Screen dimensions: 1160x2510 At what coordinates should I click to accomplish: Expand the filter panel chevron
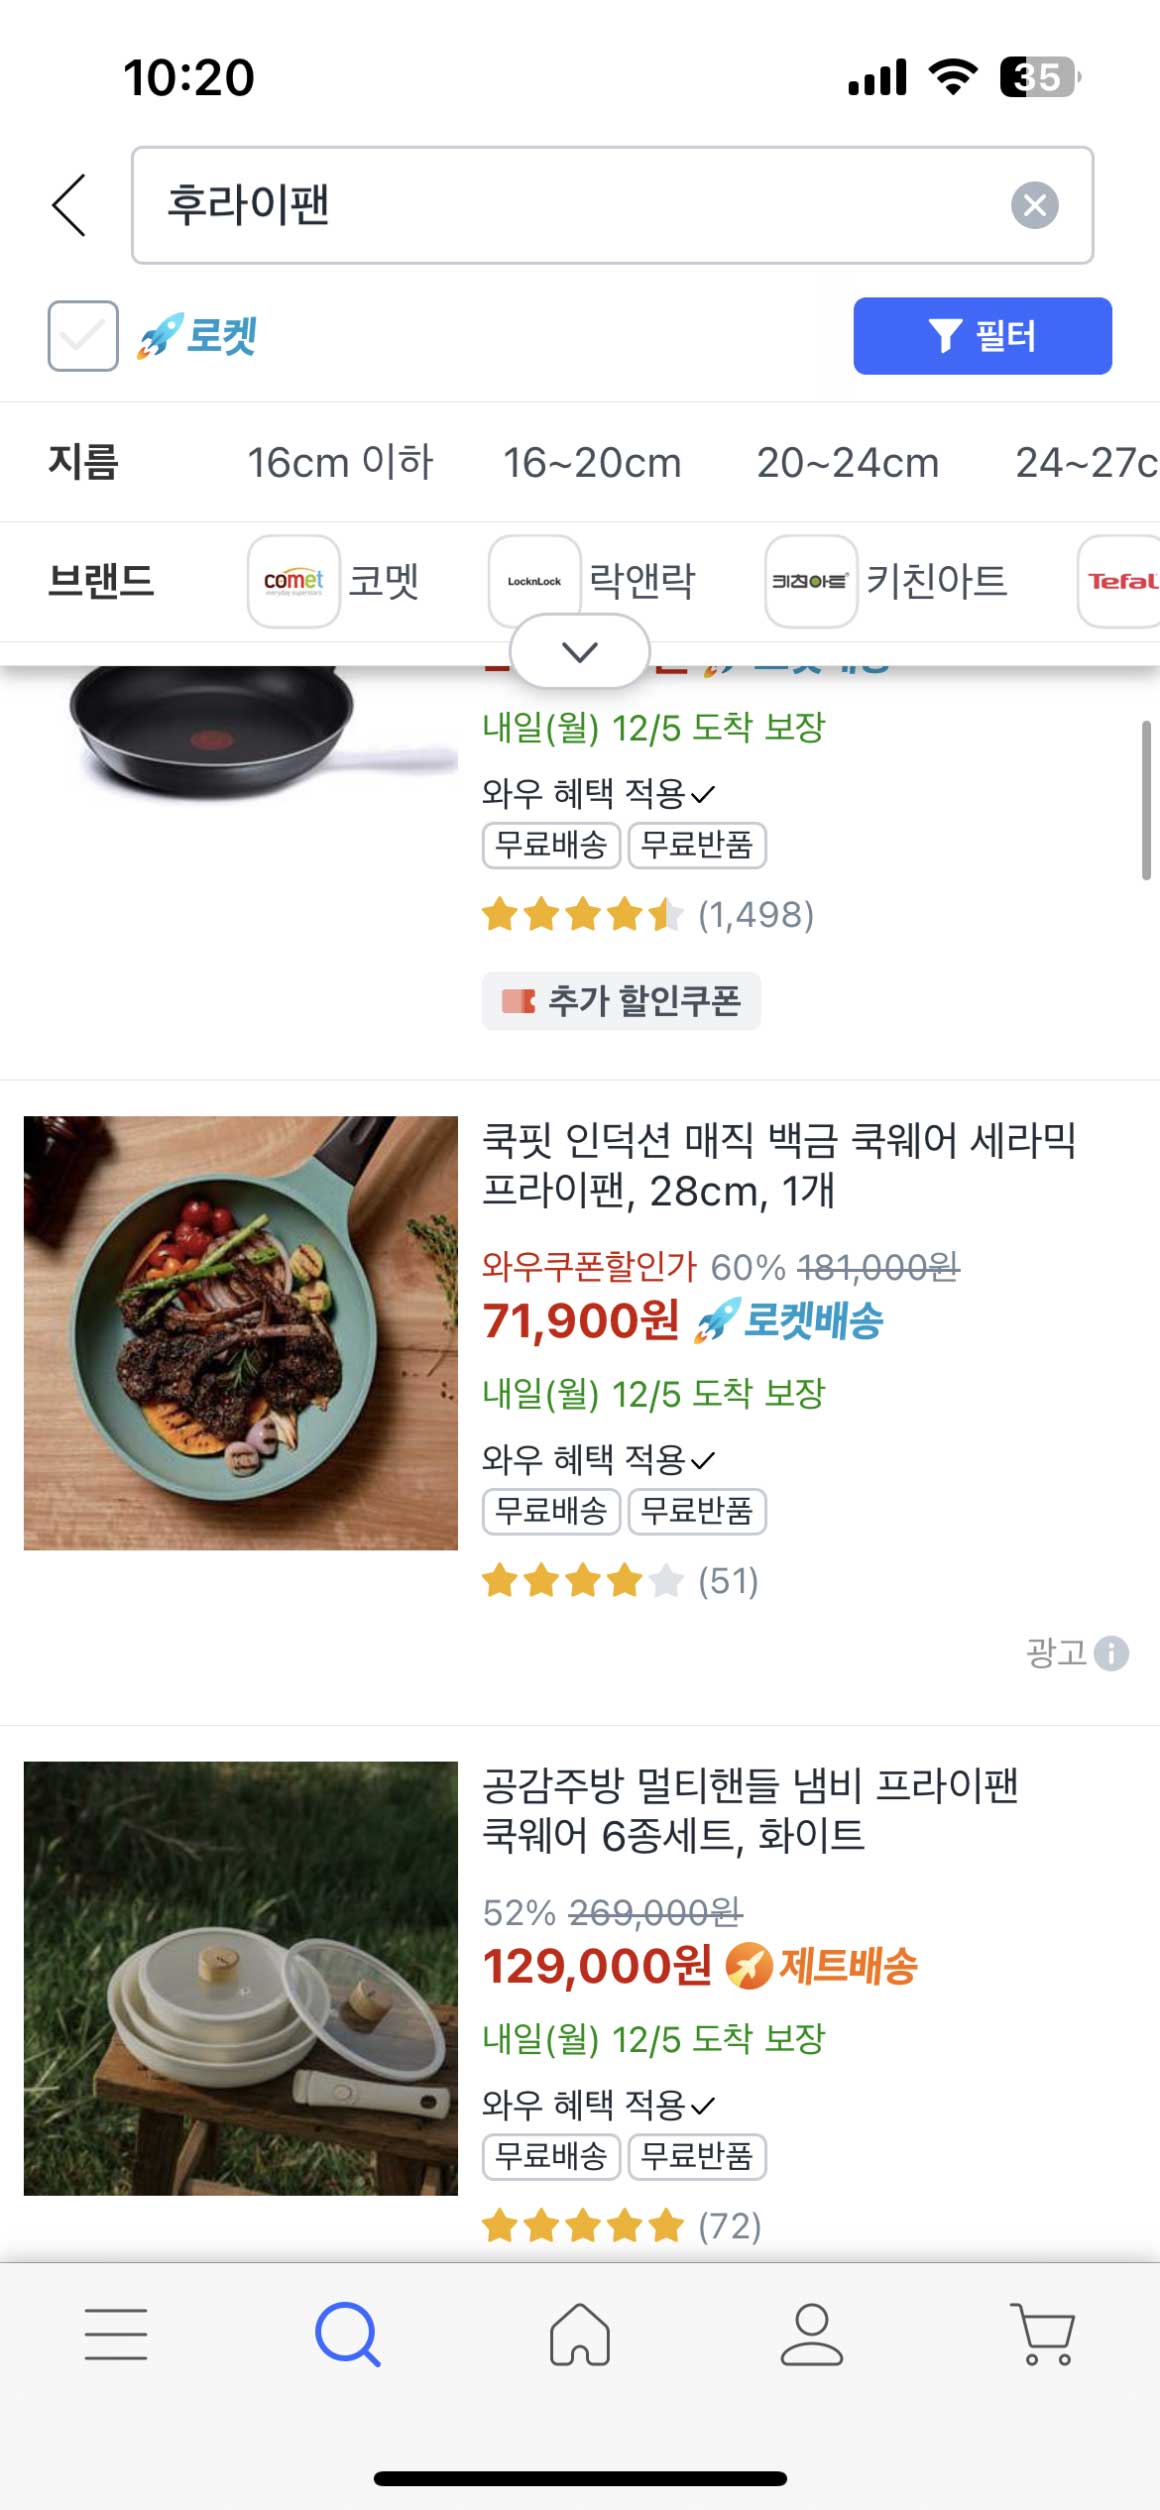[580, 652]
